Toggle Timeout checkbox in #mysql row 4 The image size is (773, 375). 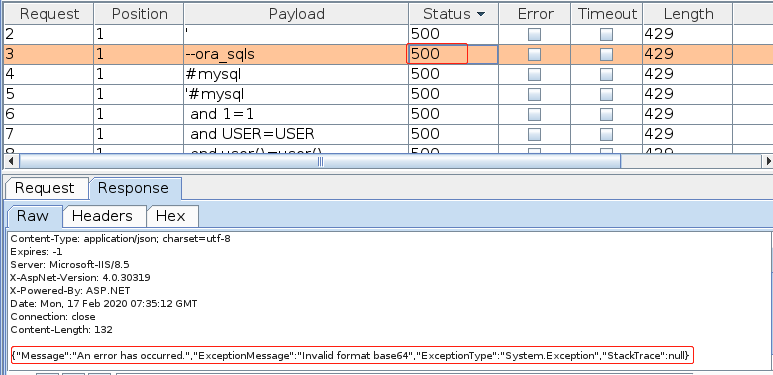point(606,74)
